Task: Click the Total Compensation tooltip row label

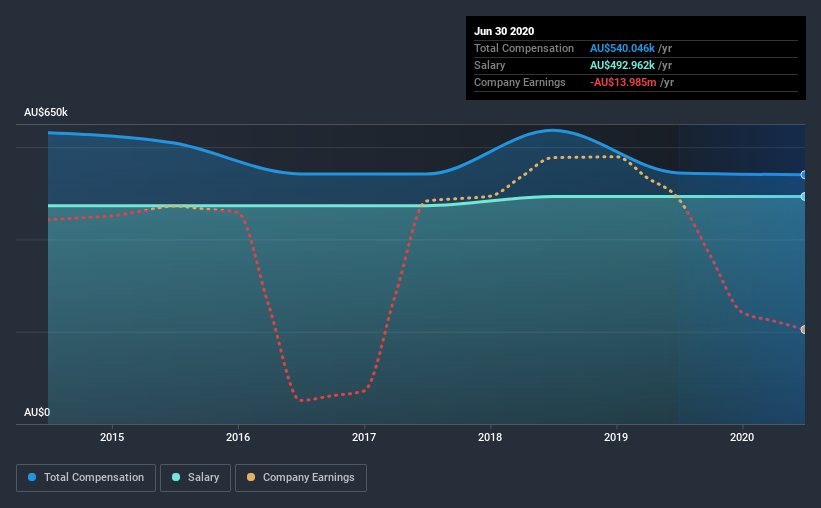Action: [x=524, y=48]
